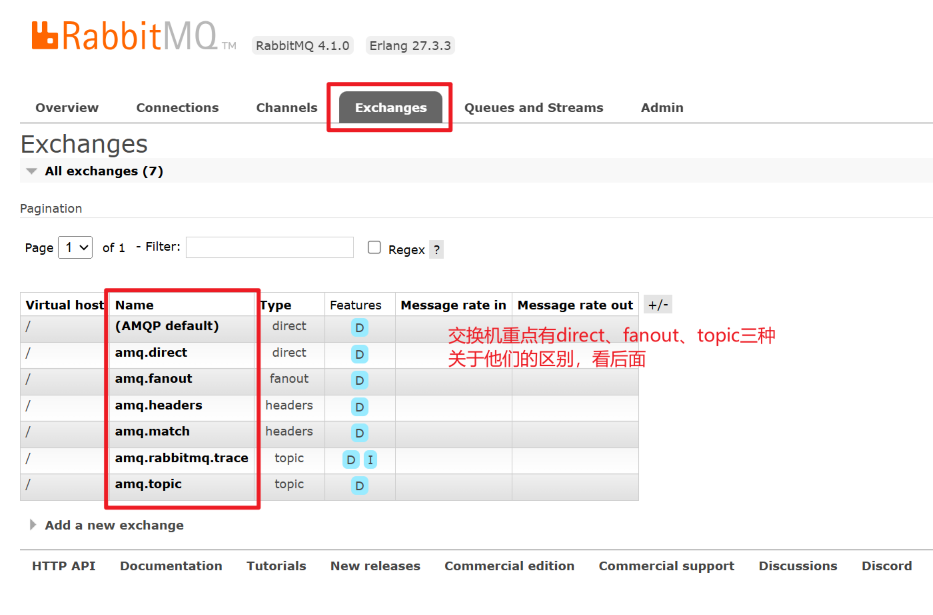Open the Documentation footer link
933x615 pixels.
[171, 566]
